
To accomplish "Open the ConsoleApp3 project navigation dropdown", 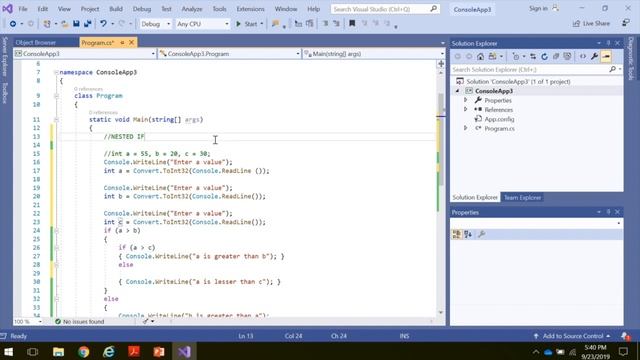I will coord(85,53).
